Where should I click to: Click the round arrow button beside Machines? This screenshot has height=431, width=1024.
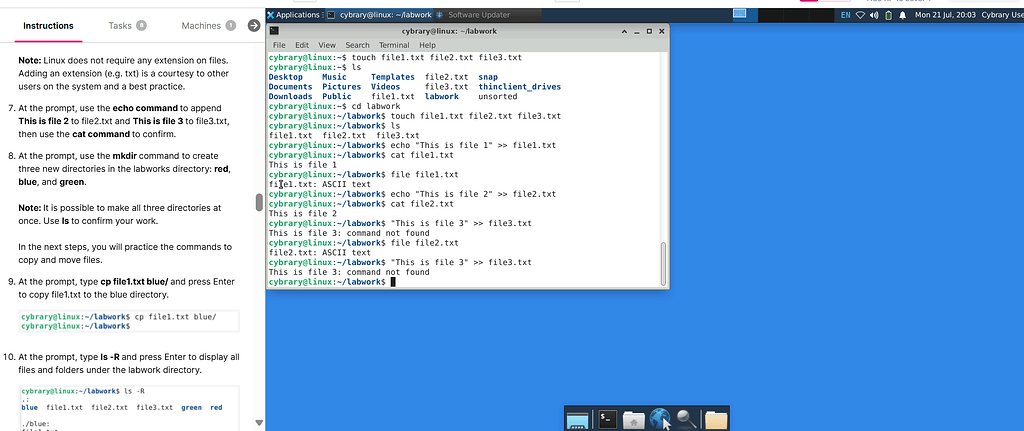(x=254, y=25)
